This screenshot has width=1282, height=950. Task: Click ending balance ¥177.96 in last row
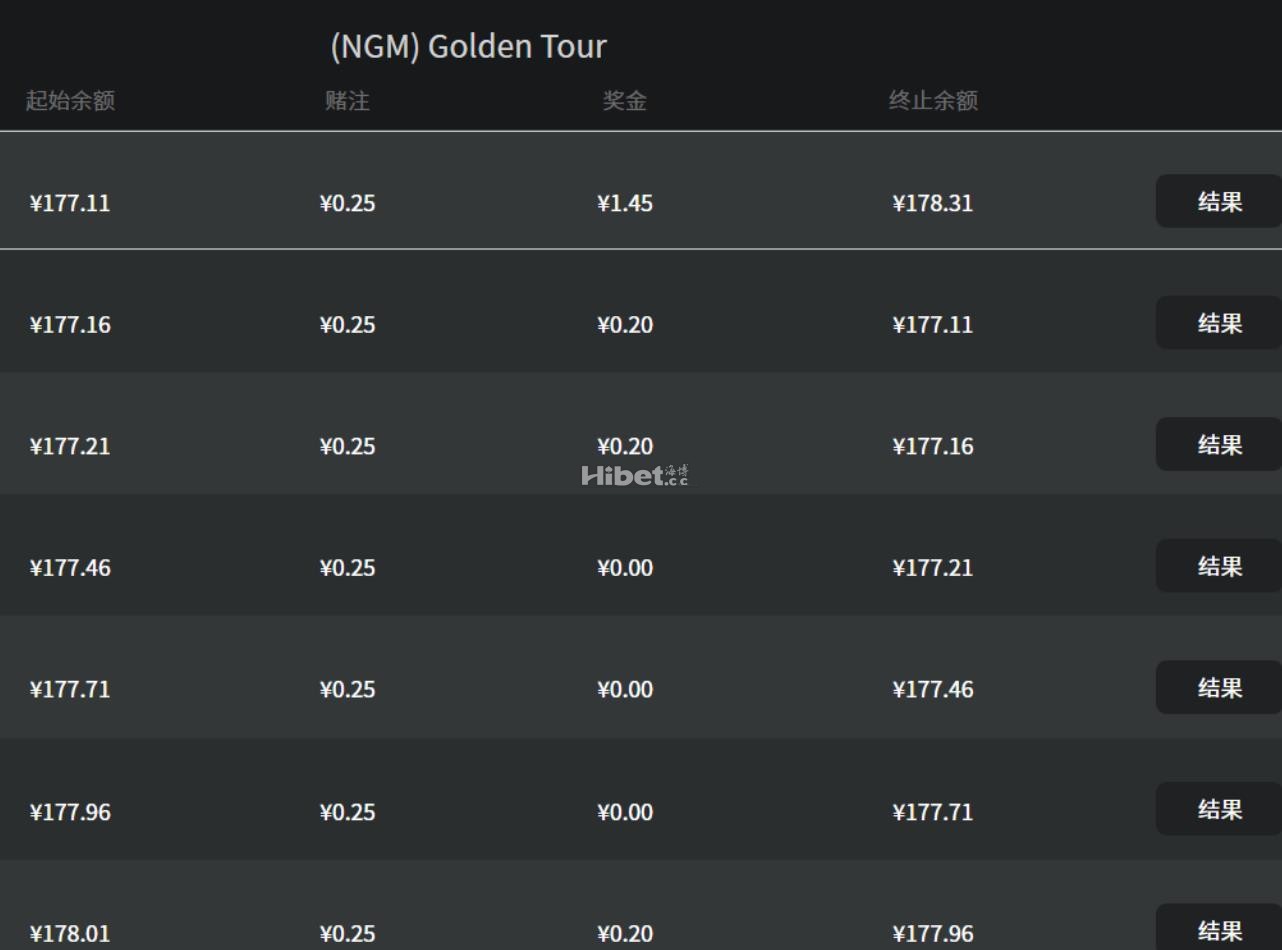pos(932,934)
